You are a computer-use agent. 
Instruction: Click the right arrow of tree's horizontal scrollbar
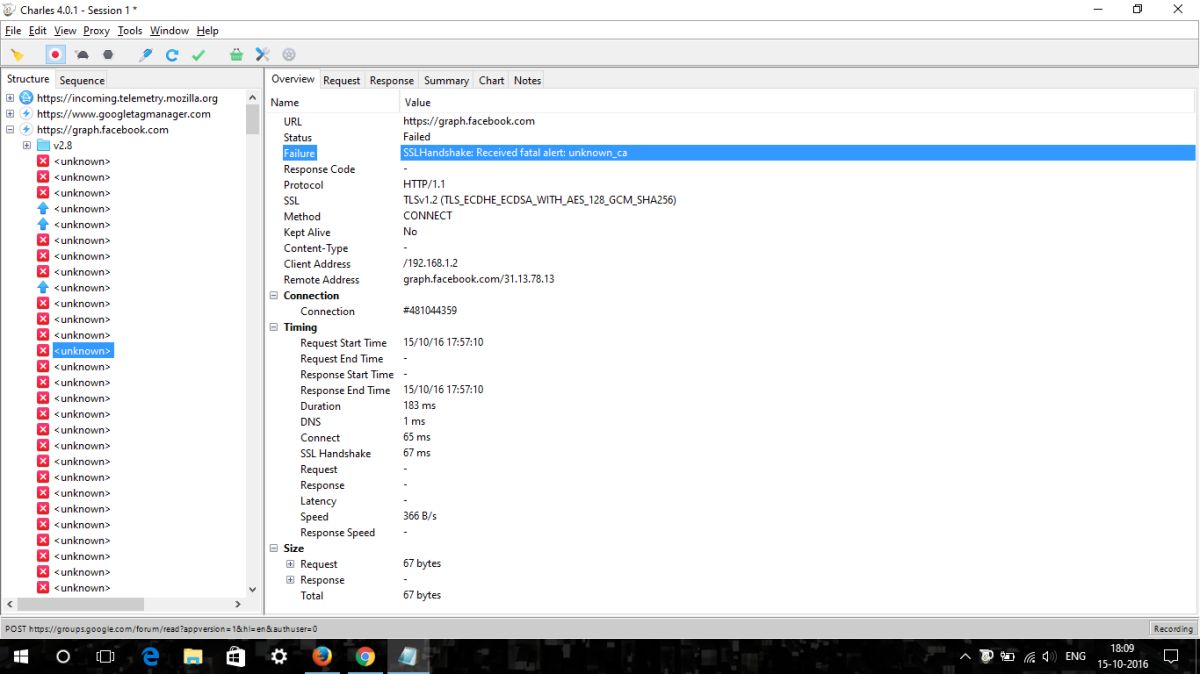pyautogui.click(x=238, y=604)
